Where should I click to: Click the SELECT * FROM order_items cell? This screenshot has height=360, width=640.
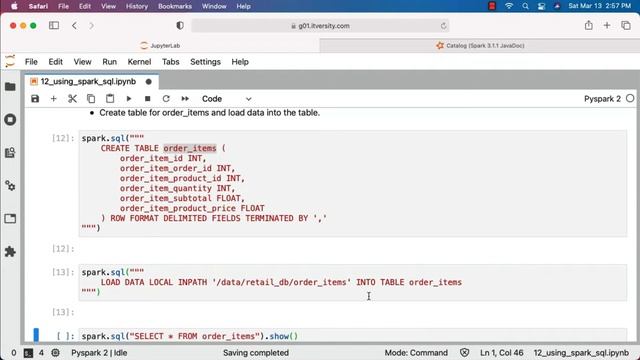pyautogui.click(x=353, y=336)
